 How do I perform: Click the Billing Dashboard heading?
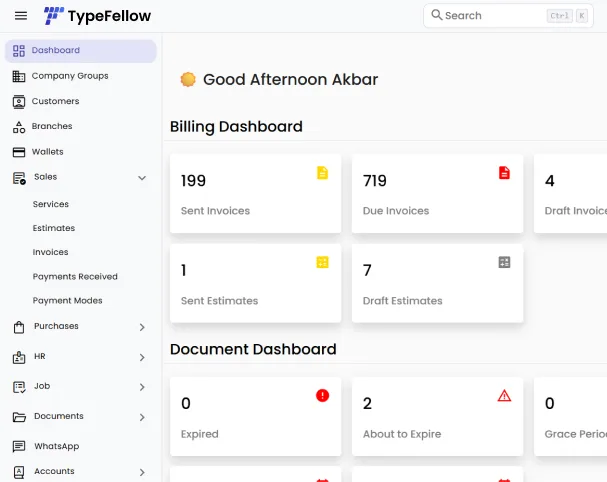pyautogui.click(x=236, y=127)
